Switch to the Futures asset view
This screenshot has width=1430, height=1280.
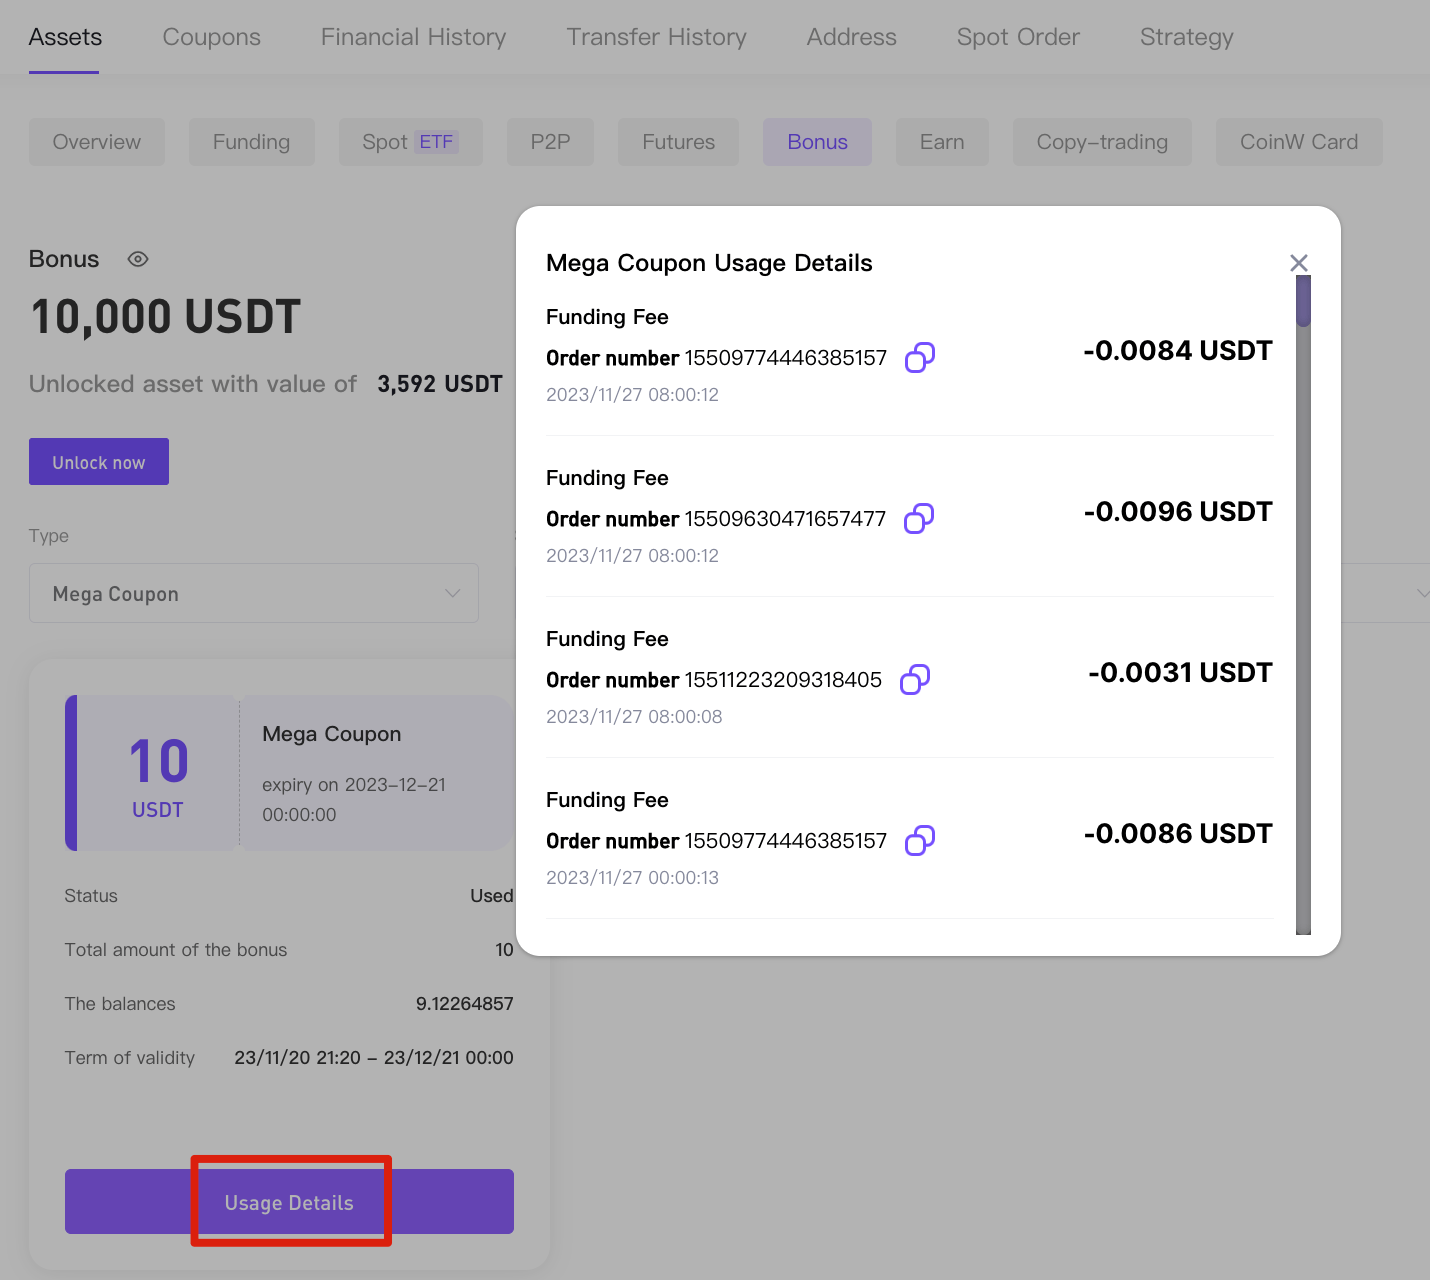click(x=678, y=142)
